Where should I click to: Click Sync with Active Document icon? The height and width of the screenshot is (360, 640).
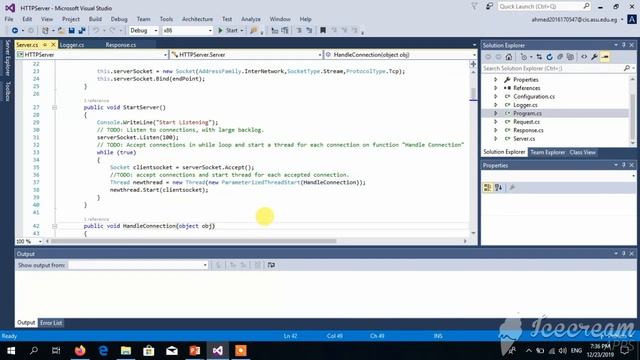pos(539,57)
